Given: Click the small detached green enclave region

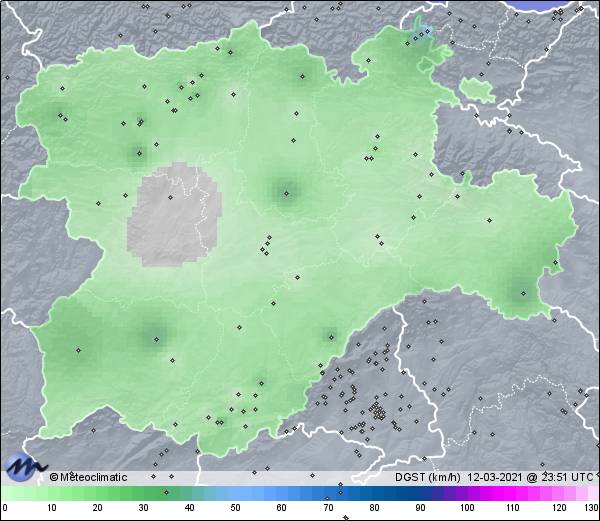Looking at the screenshot, I should (x=477, y=90).
